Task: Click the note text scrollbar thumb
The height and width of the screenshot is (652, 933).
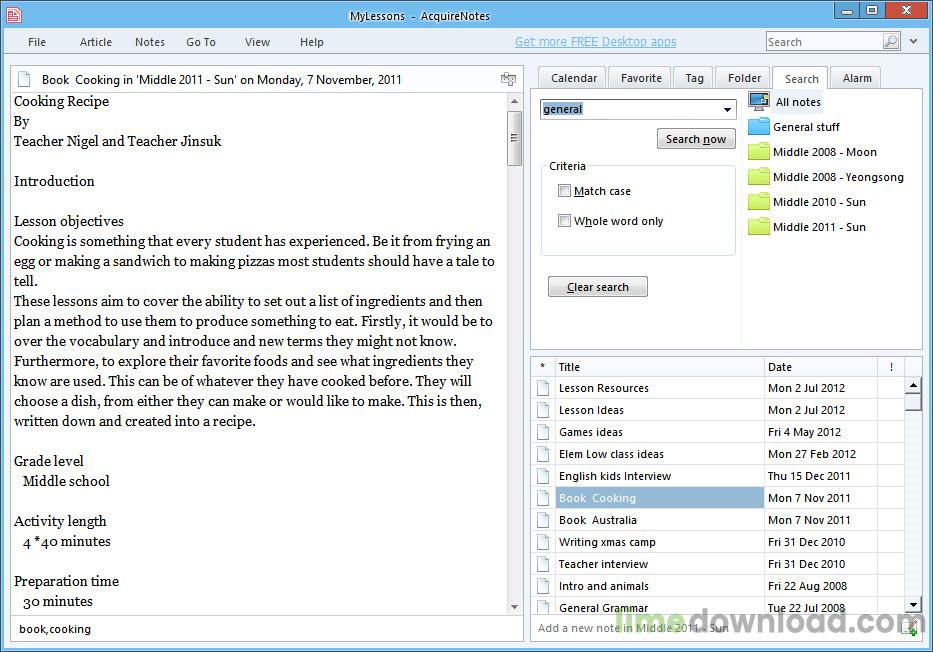Action: pyautogui.click(x=515, y=138)
